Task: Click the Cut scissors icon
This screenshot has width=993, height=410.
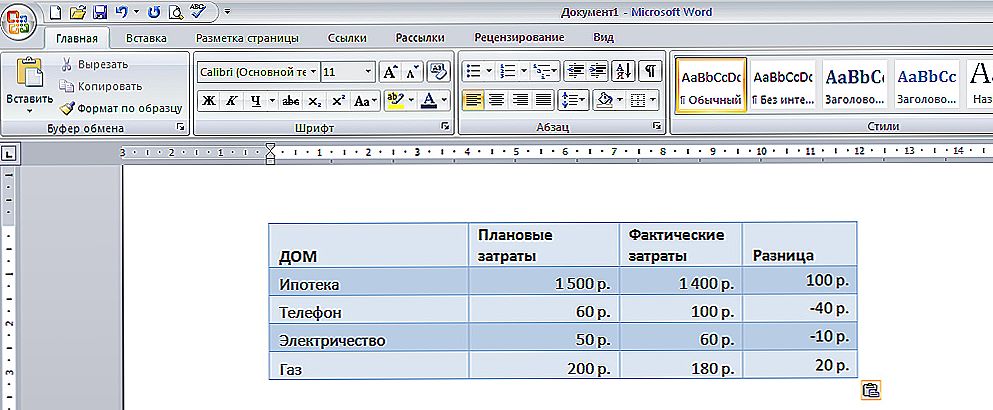Action: pos(67,64)
